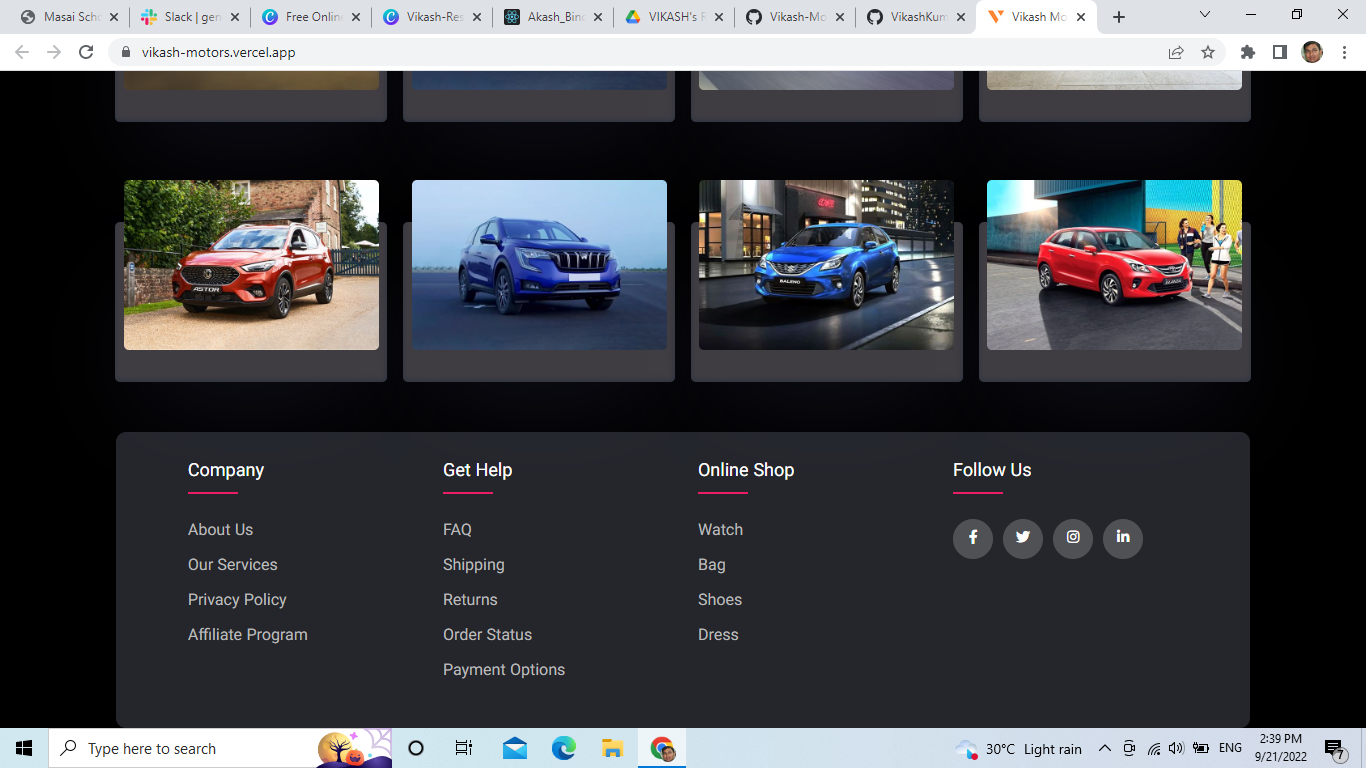The height and width of the screenshot is (768, 1366).
Task: Open the Instagram social icon
Action: click(1072, 538)
